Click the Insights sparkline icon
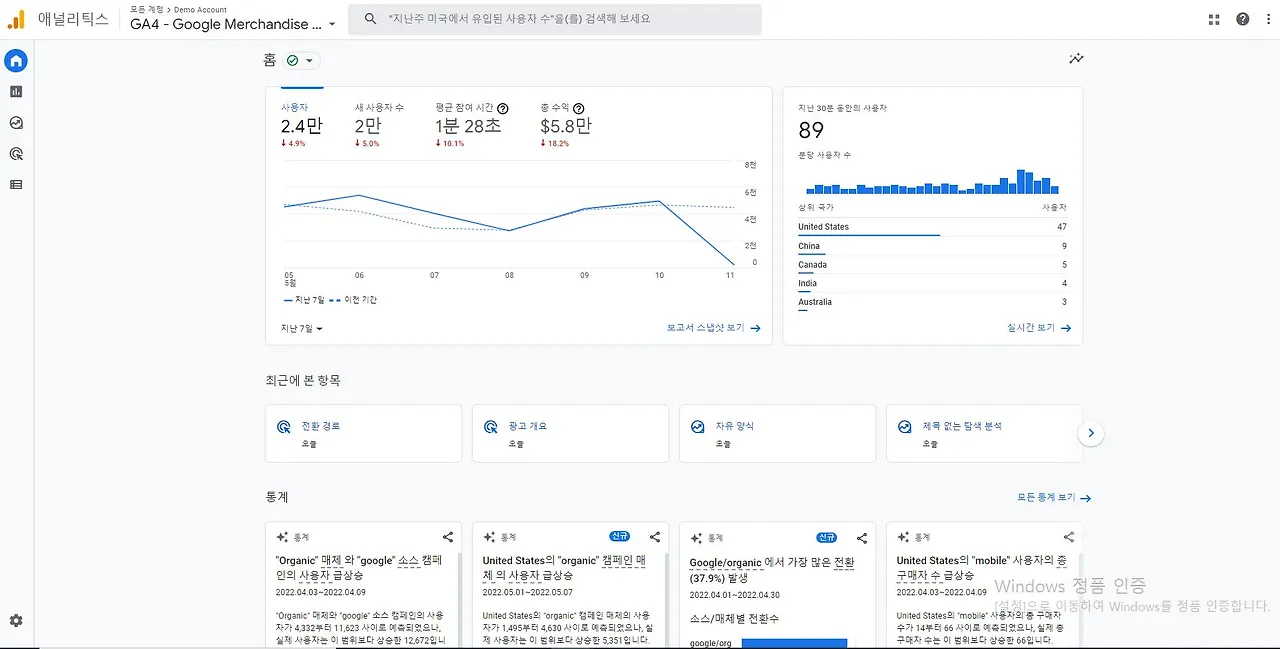Viewport: 1280px width, 649px height. [x=1076, y=59]
